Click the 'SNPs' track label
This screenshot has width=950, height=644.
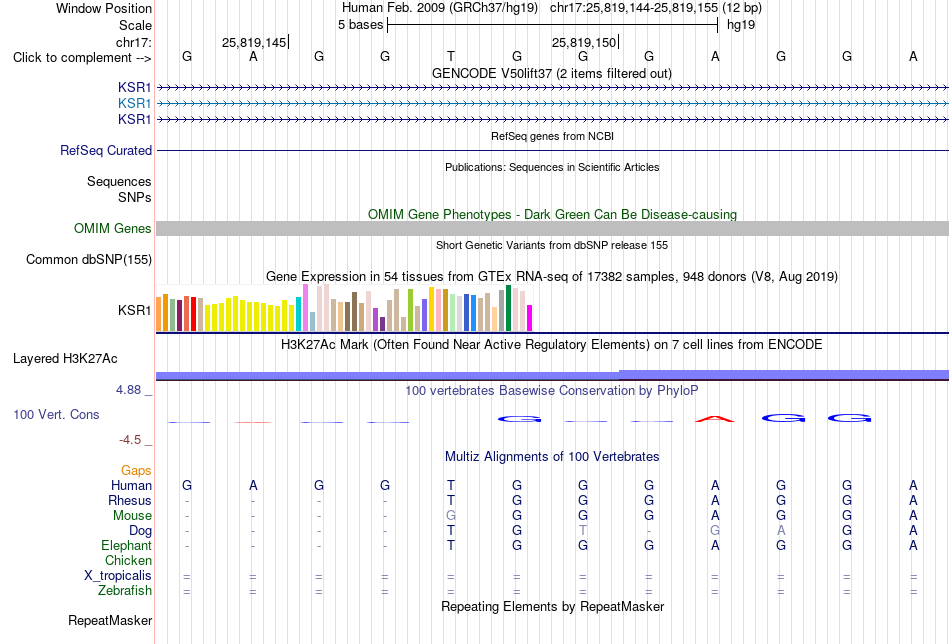click(x=135, y=198)
